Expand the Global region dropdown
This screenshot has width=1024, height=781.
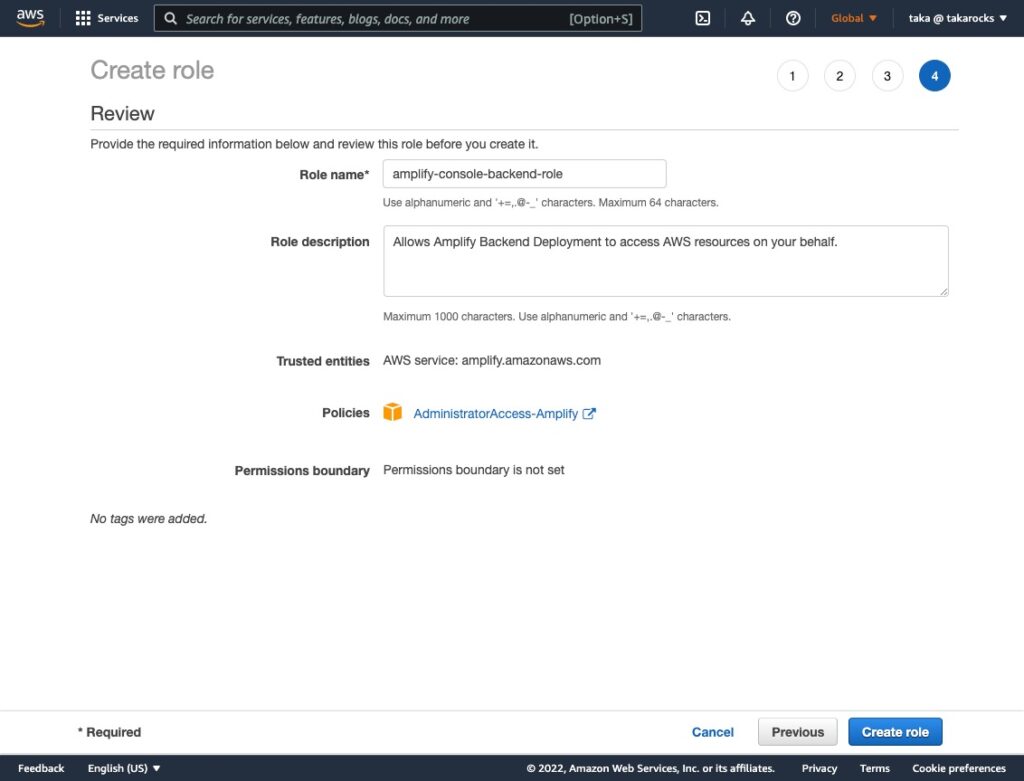coord(854,18)
